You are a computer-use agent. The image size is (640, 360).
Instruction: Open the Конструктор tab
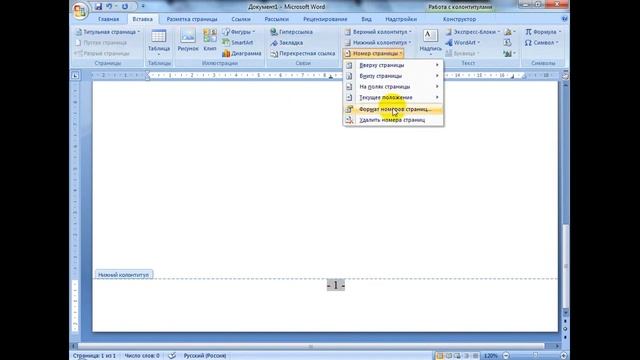[x=459, y=19]
